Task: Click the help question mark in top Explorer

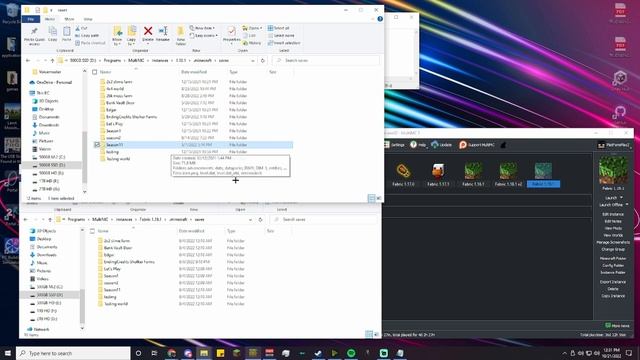Action: coord(380,19)
